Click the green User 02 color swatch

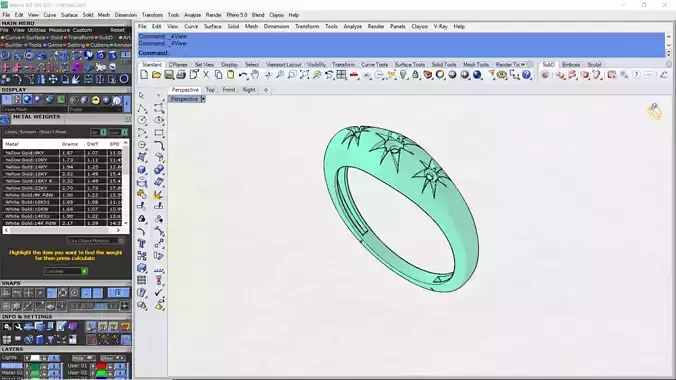102,373
